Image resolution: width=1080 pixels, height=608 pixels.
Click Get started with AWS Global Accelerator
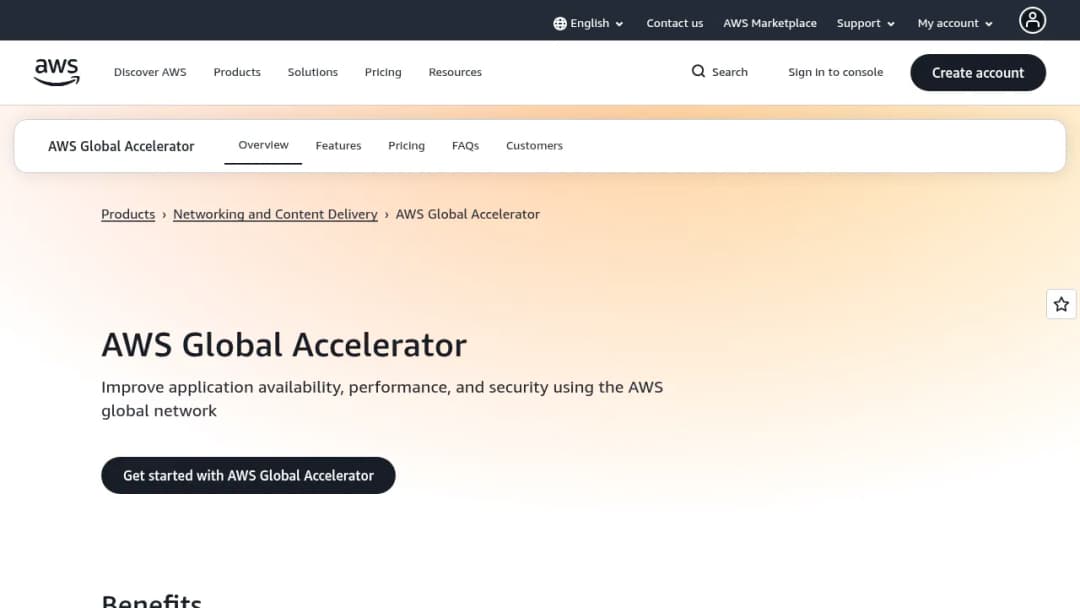tap(249, 476)
